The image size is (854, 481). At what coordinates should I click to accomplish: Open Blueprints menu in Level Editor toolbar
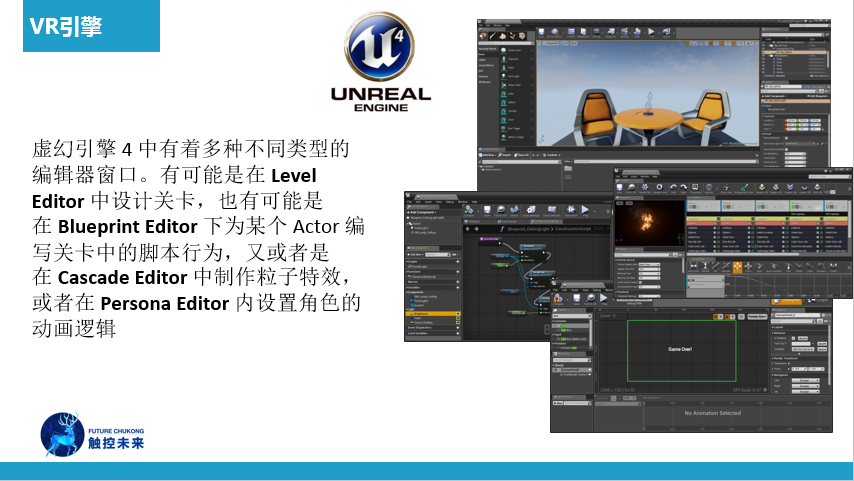611,33
